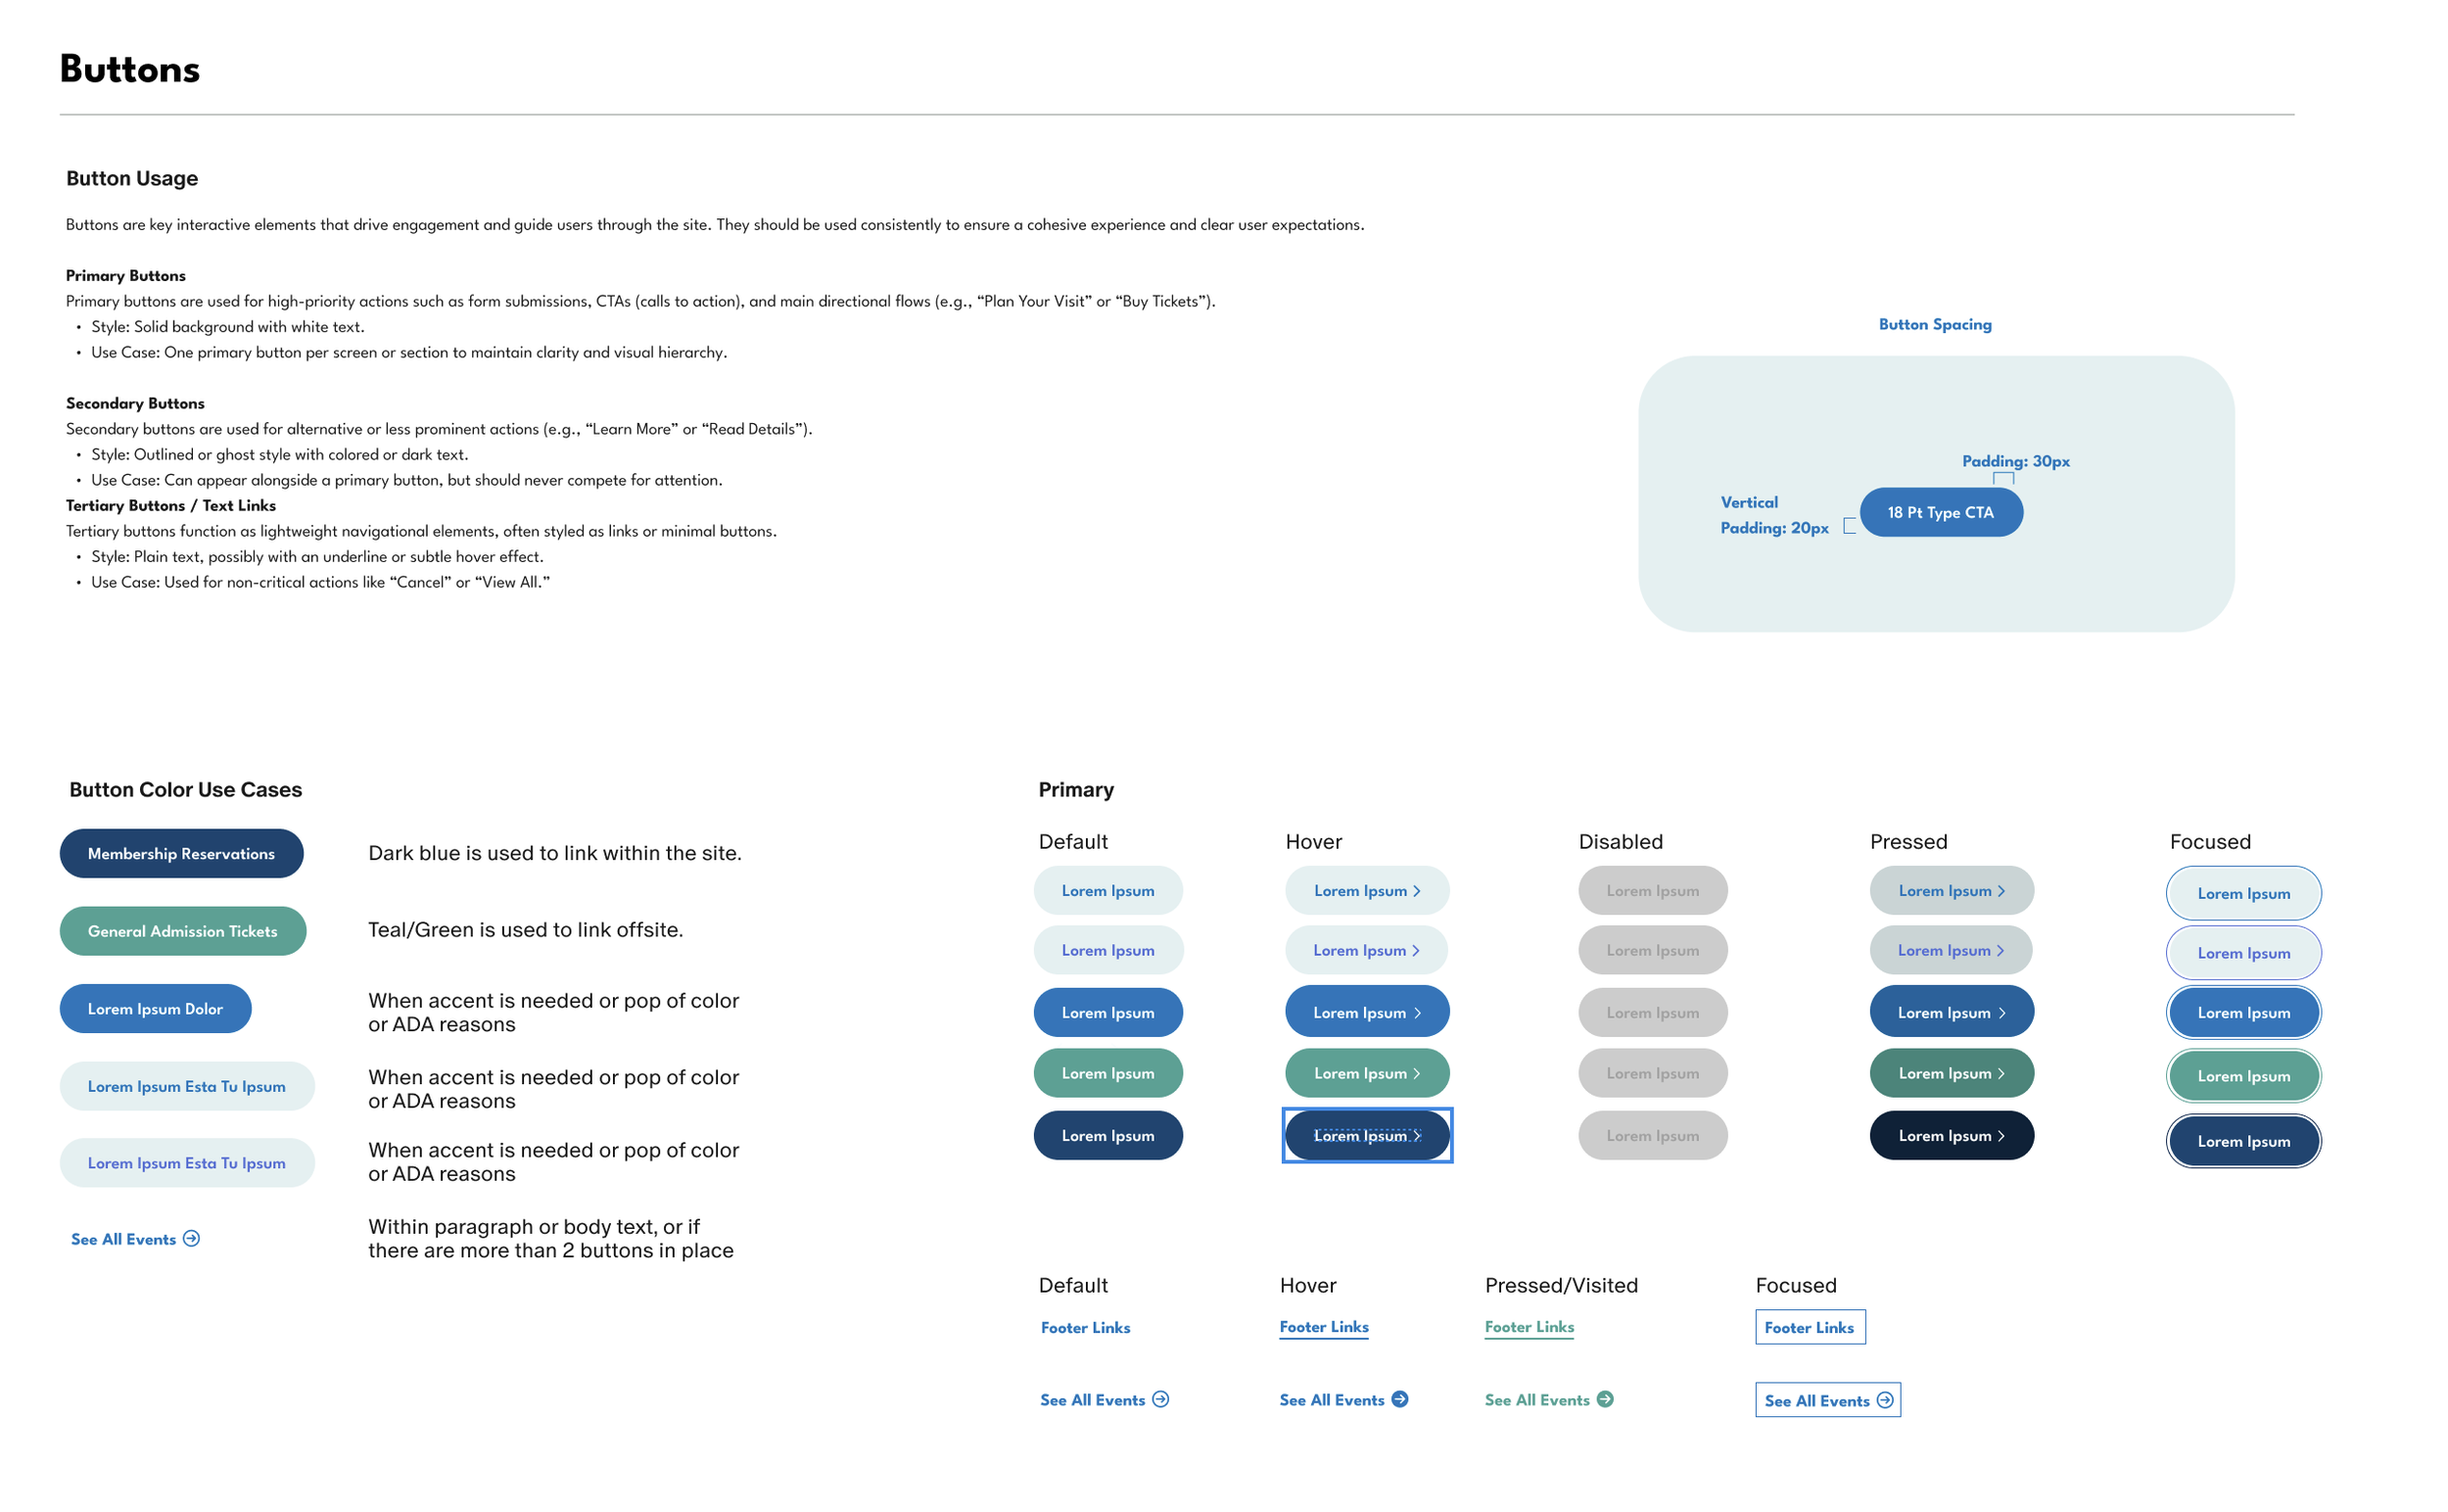The height and width of the screenshot is (1512, 2448).
Task: Click chevron in medium blue Hover Lorem Ipsum button
Action: (1418, 1014)
